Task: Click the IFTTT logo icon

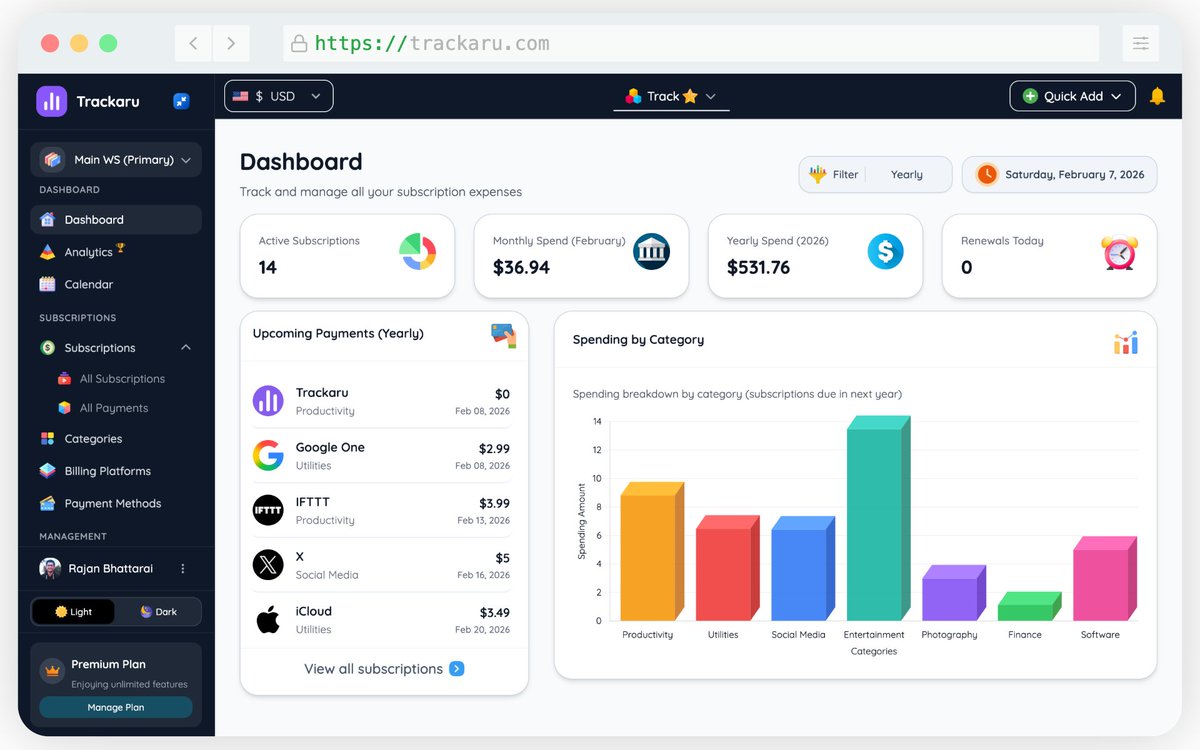Action: click(268, 510)
